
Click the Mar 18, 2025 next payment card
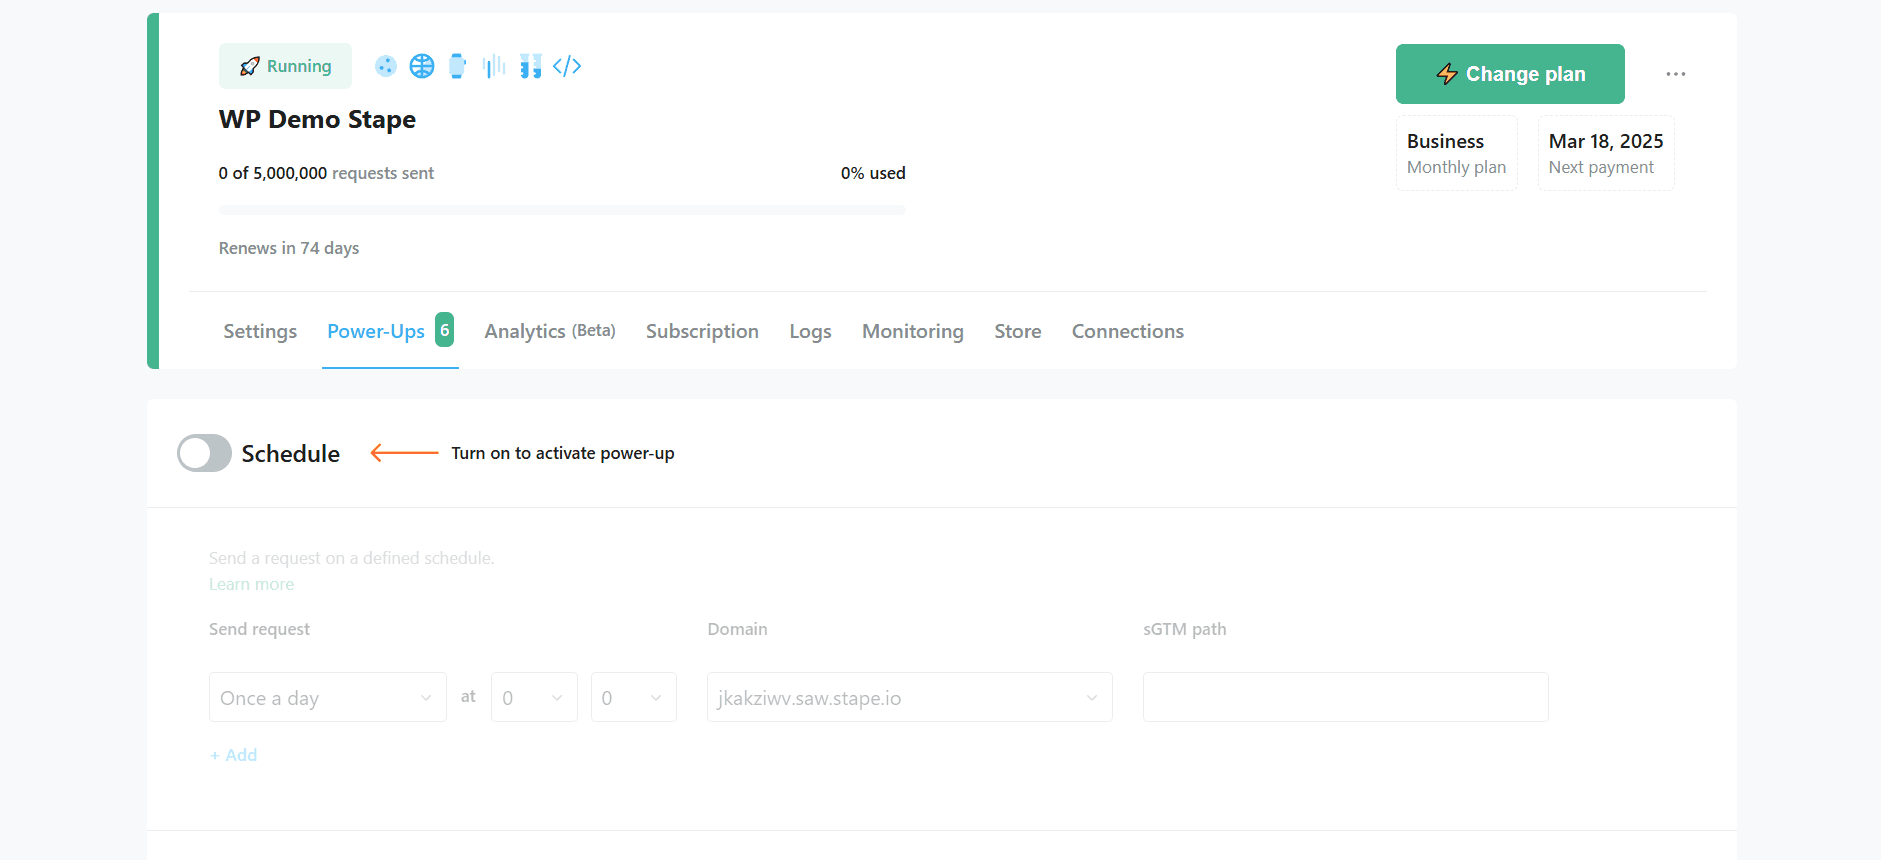pos(1606,153)
